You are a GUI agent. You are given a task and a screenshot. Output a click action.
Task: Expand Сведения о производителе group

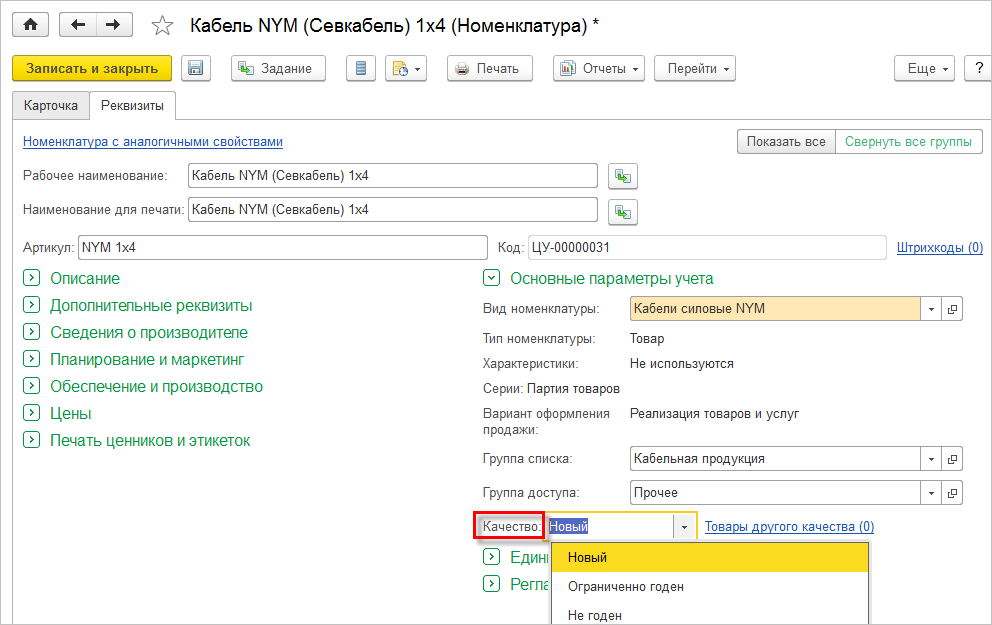click(32, 332)
